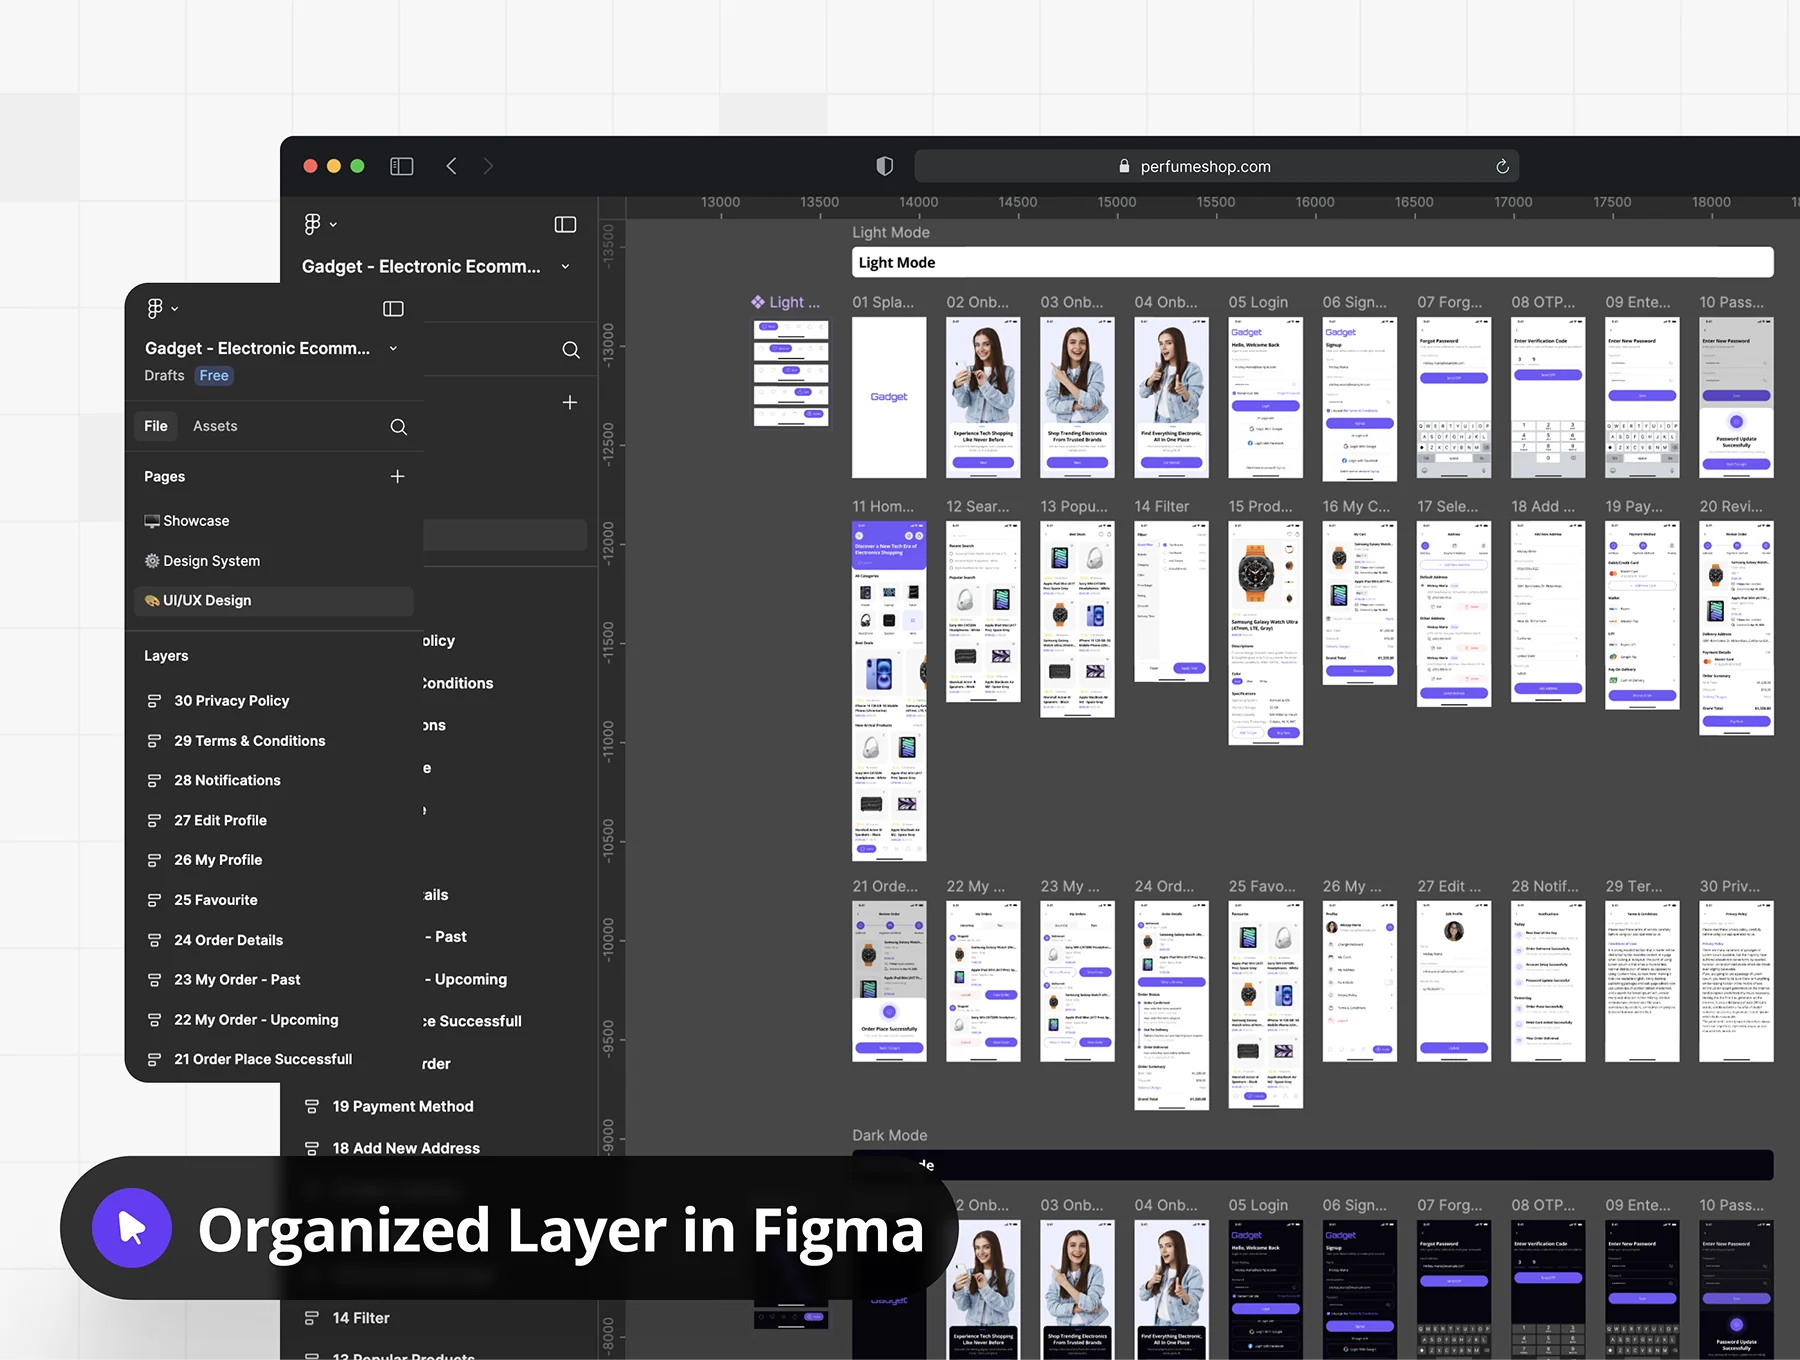
Task: Click the orange watch product detail frame
Action: tap(1265, 633)
